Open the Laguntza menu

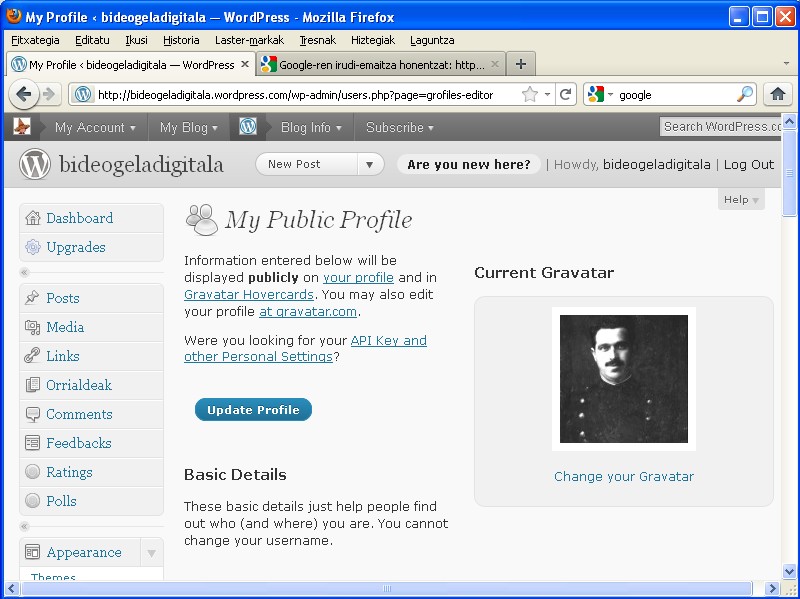point(432,40)
